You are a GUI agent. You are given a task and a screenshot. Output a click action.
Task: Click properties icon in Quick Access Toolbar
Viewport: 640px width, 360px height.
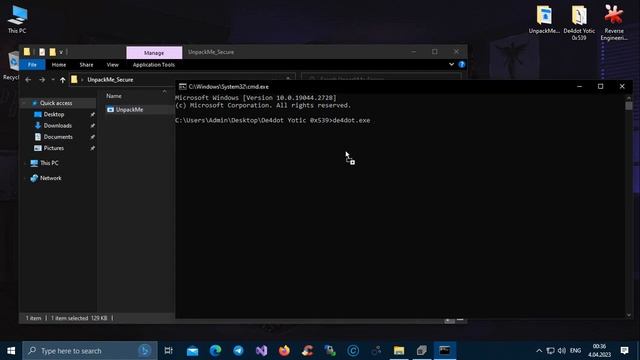pos(42,52)
